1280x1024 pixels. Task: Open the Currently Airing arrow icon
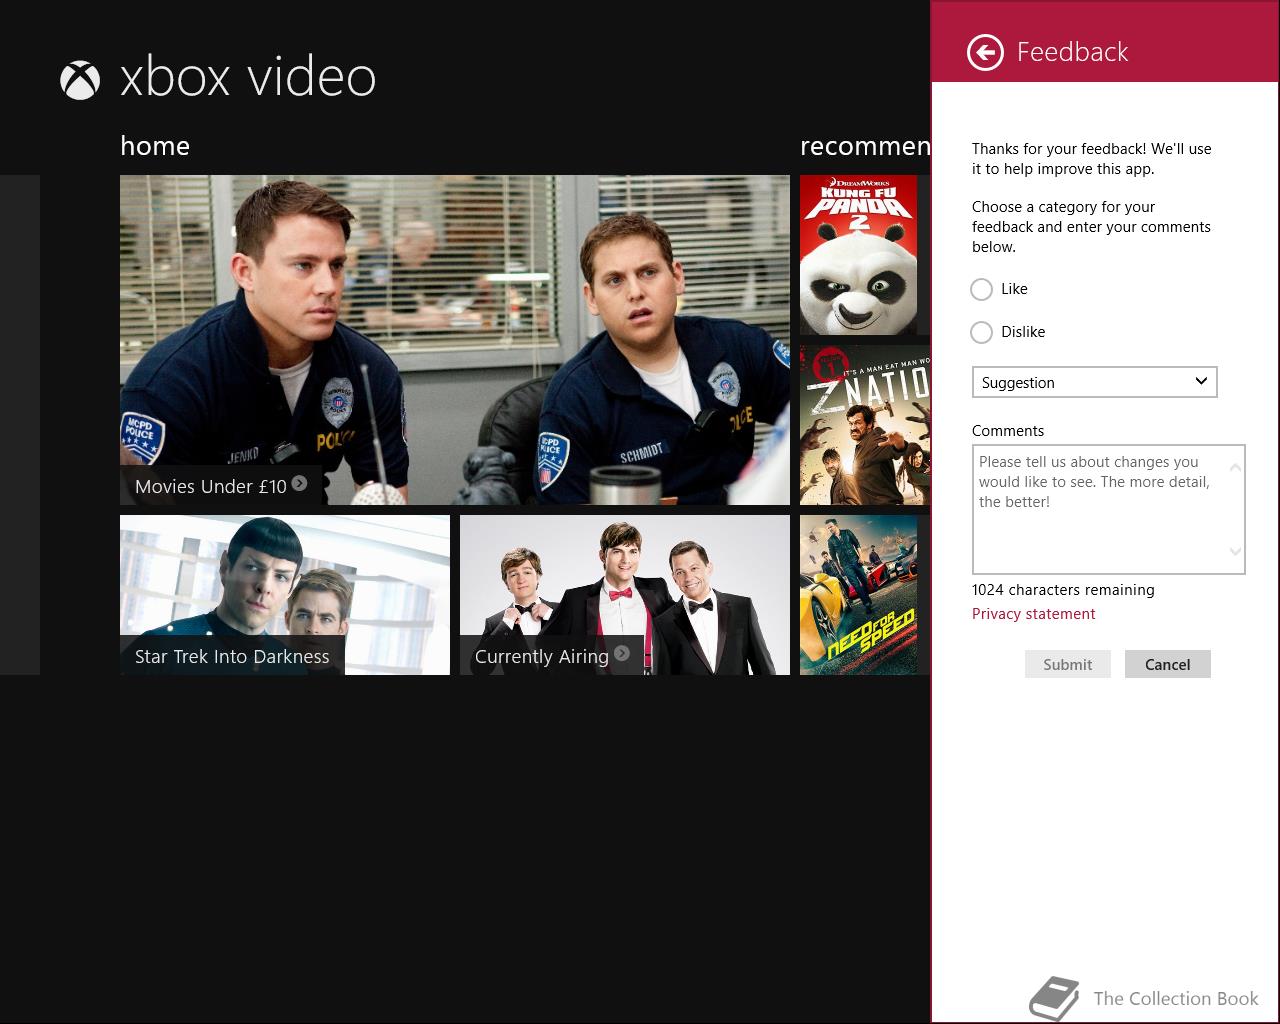click(622, 653)
